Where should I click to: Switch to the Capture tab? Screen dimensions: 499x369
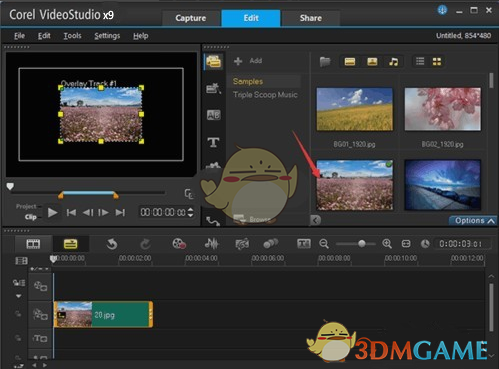click(x=191, y=18)
